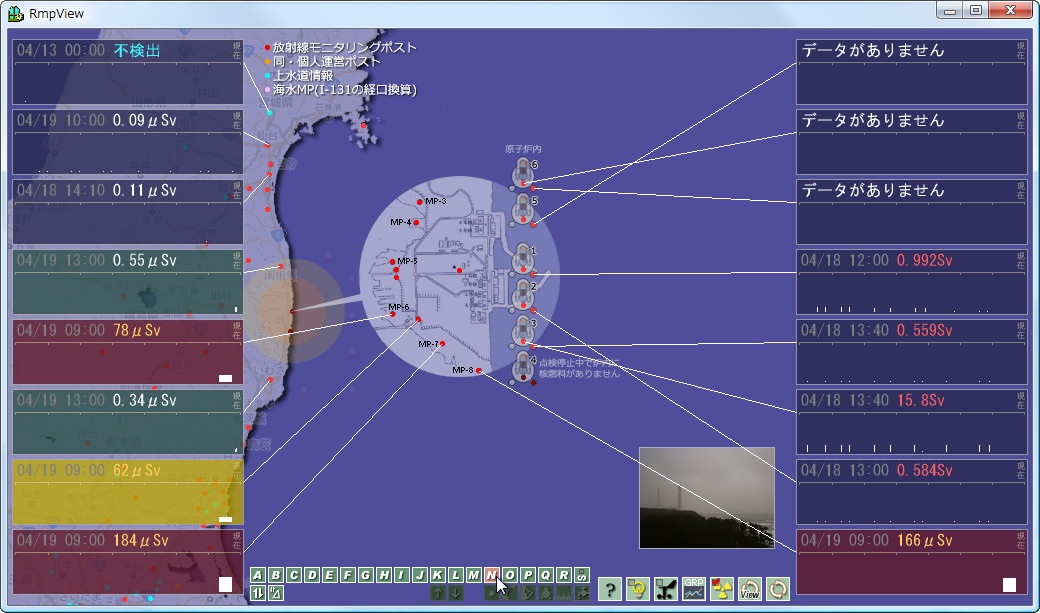Select preset letter F
Image resolution: width=1040 pixels, height=613 pixels.
coord(348,575)
